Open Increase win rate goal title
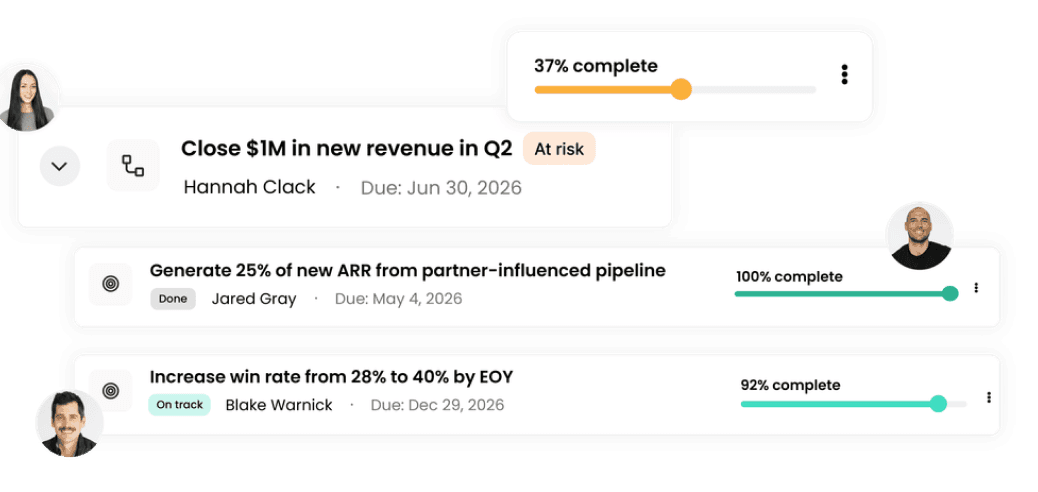The height and width of the screenshot is (492, 1038). point(332,377)
